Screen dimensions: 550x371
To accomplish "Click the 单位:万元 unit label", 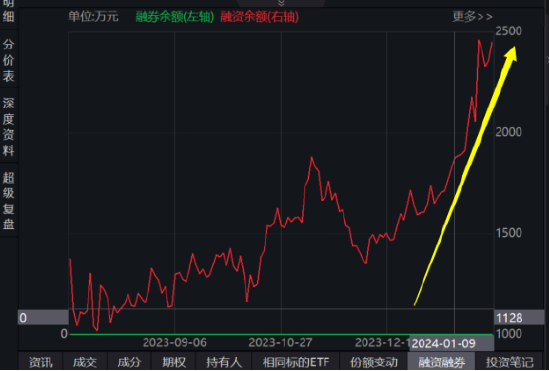I will pos(93,16).
